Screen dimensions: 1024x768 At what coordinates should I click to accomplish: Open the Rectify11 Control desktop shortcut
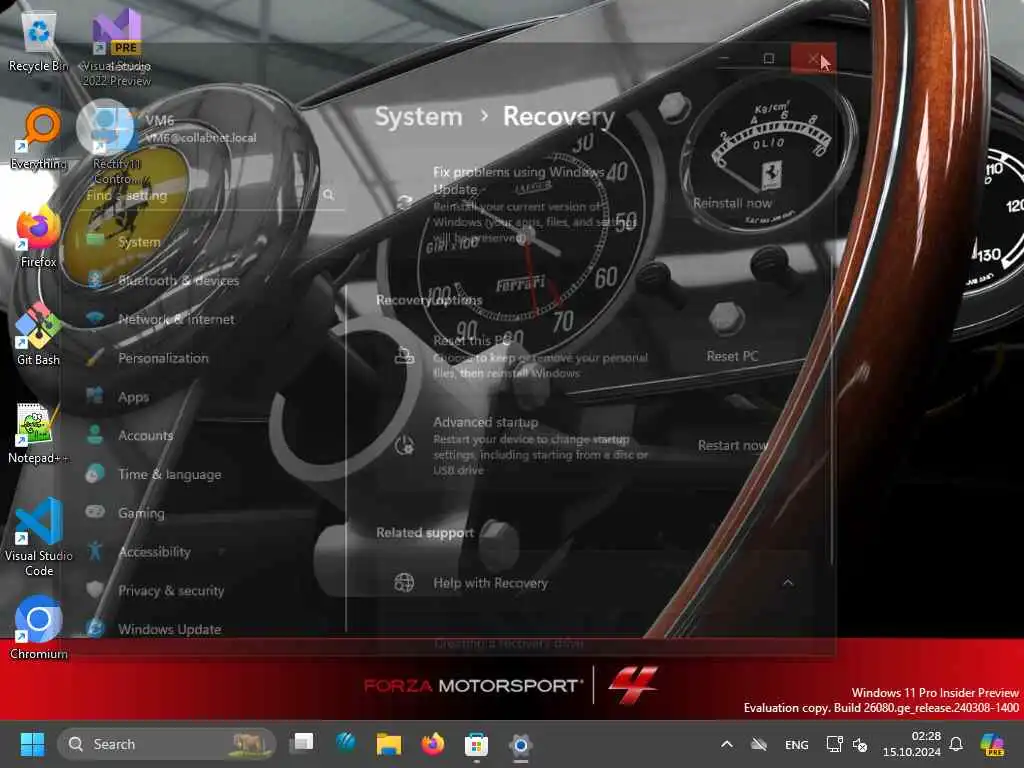[x=116, y=145]
